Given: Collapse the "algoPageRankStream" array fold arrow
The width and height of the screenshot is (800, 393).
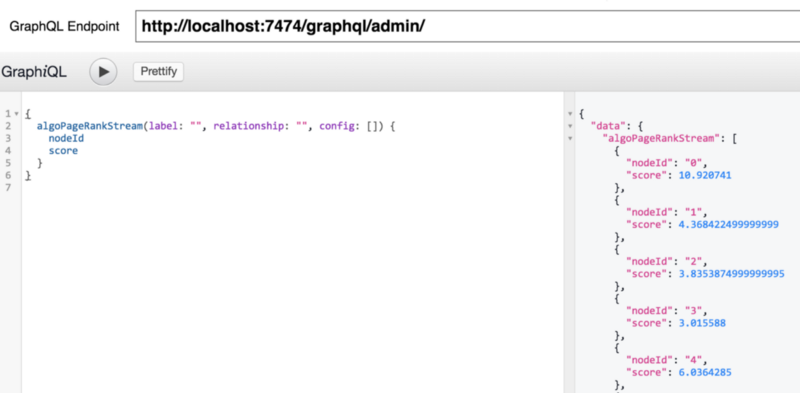Looking at the screenshot, I should pyautogui.click(x=570, y=138).
